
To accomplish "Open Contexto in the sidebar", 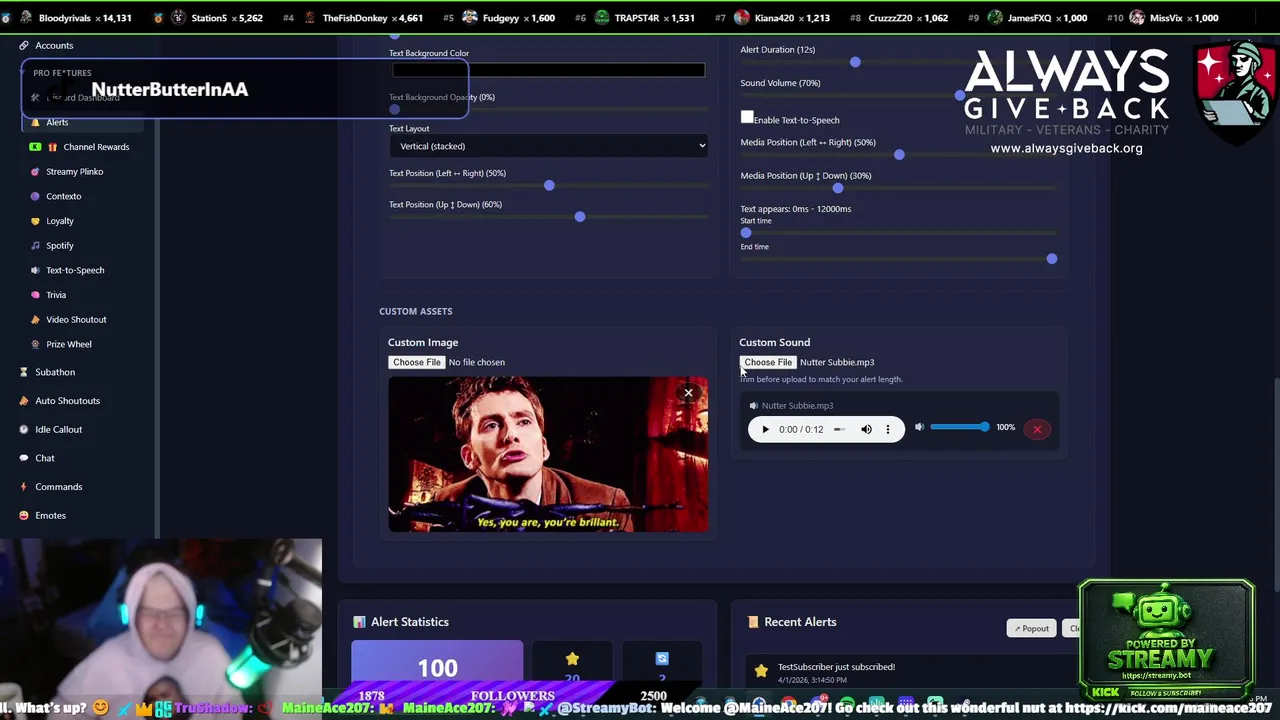I will (63, 196).
